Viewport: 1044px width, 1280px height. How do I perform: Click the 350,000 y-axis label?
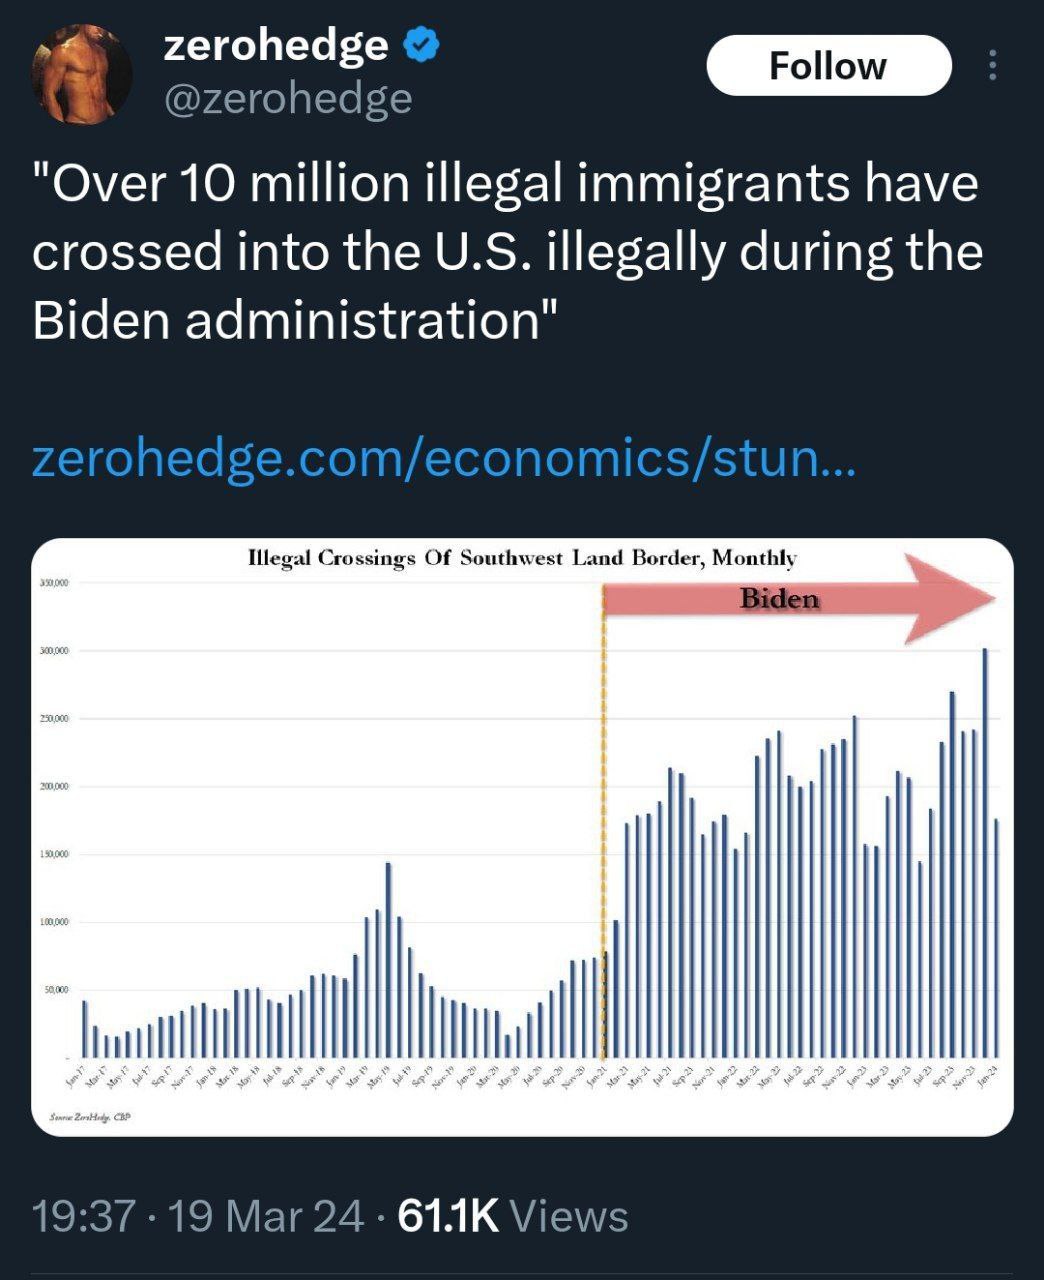pos(53,583)
